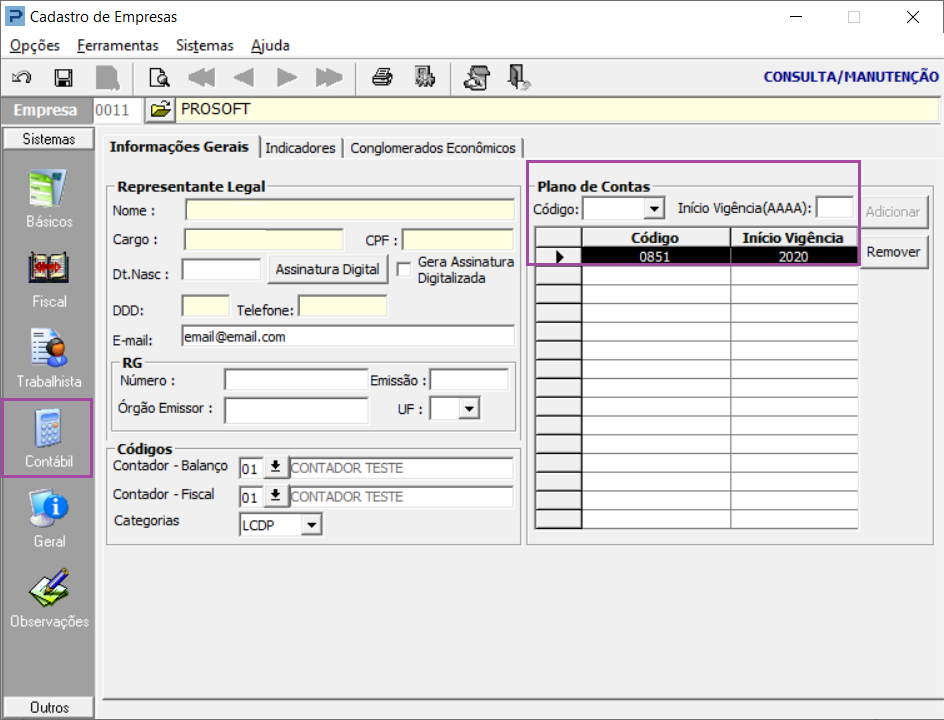This screenshot has height=720, width=944.
Task: Click the Nome input field
Action: click(x=350, y=210)
